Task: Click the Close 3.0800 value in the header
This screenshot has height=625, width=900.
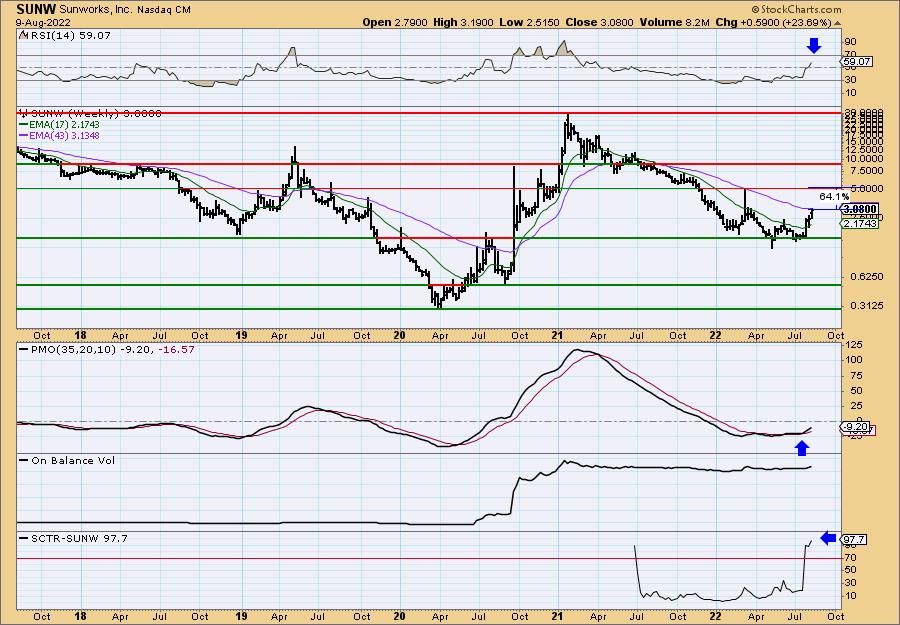Action: 599,22
